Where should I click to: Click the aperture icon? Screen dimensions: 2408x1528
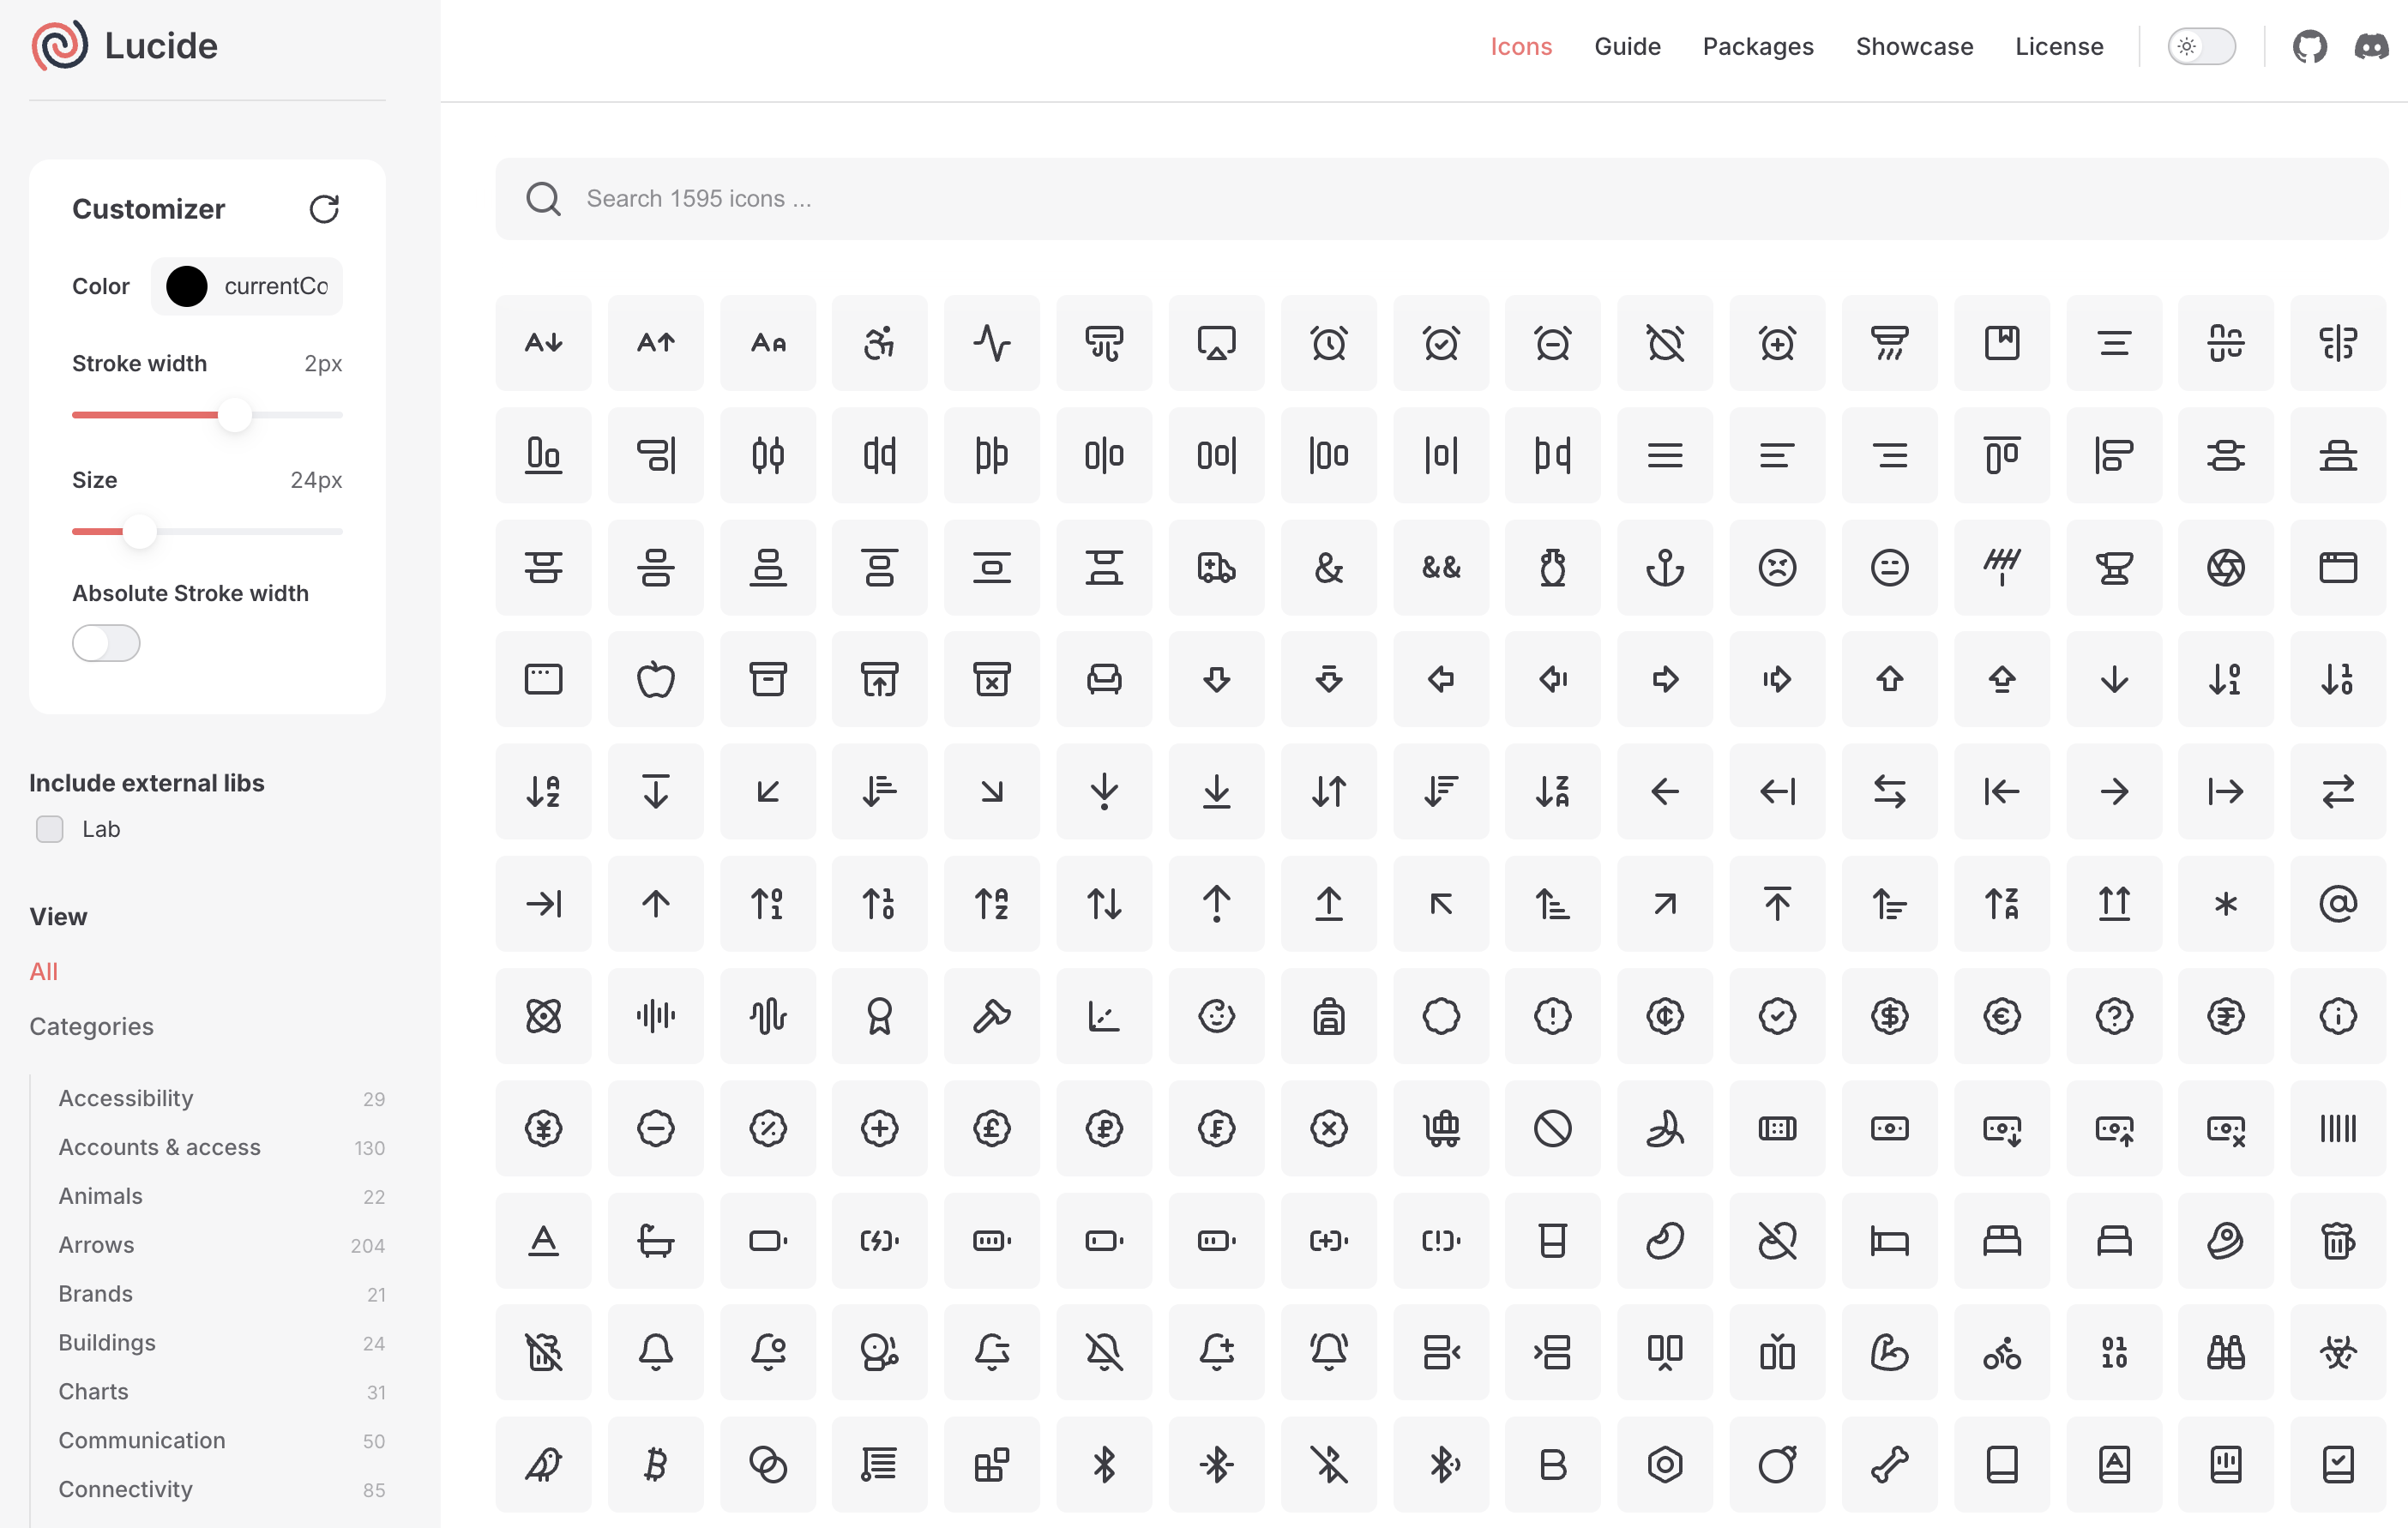2226,568
